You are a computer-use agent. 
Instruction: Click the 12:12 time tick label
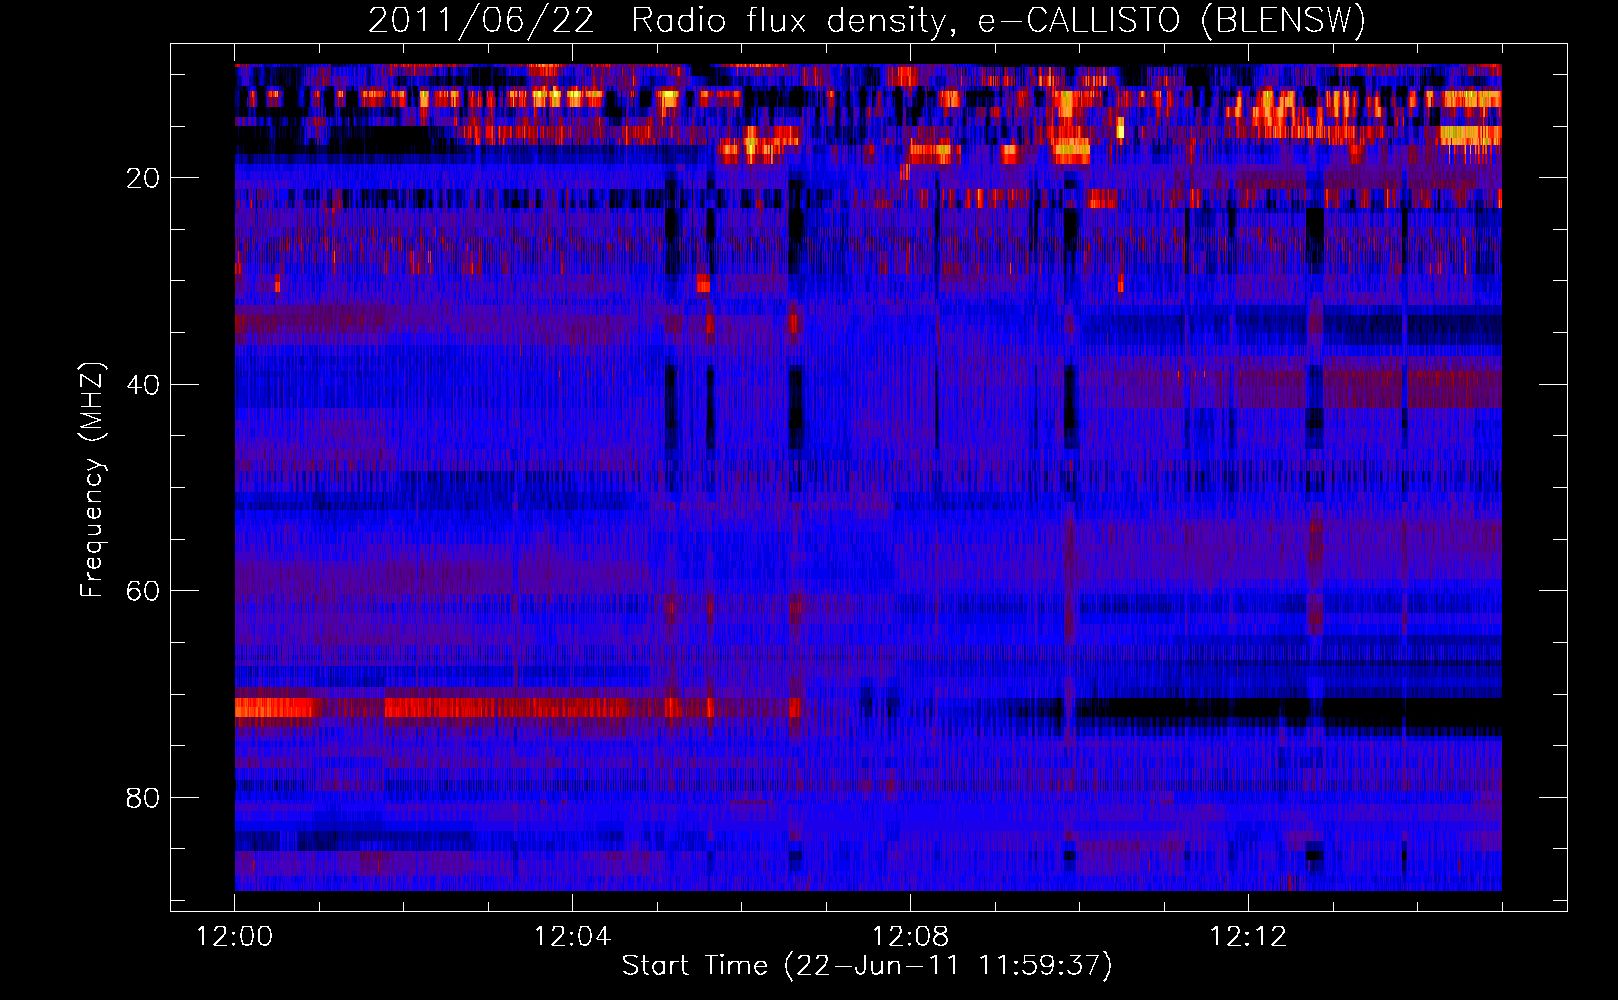1248,937
